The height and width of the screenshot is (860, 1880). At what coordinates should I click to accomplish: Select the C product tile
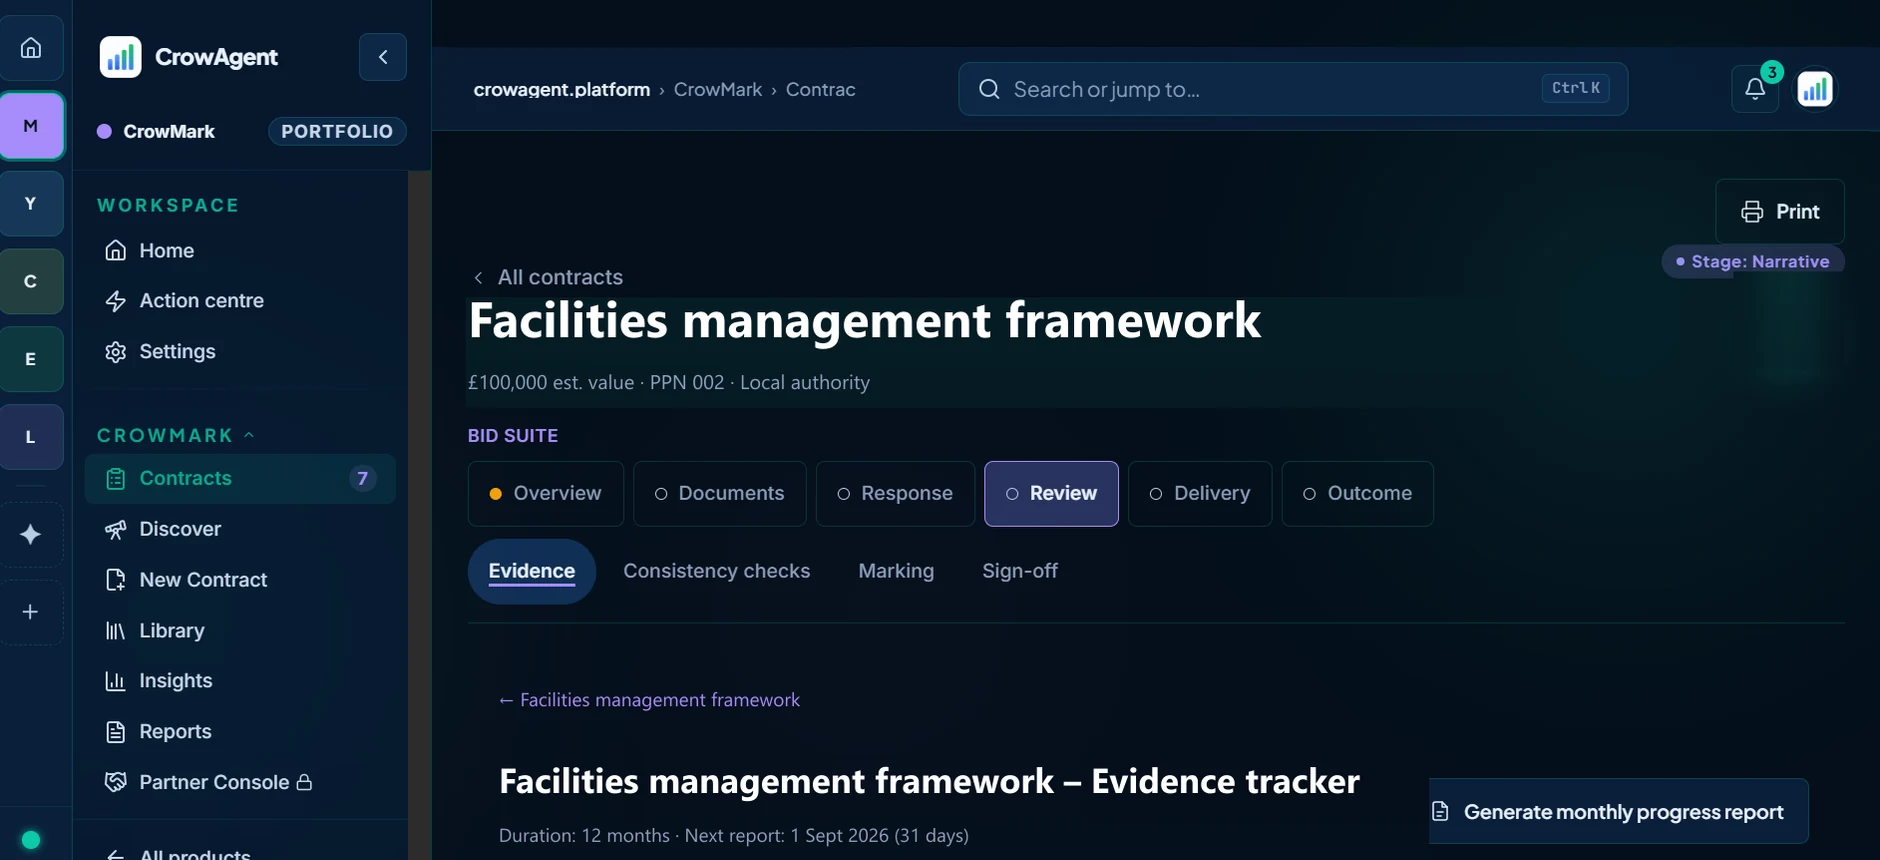click(x=31, y=282)
